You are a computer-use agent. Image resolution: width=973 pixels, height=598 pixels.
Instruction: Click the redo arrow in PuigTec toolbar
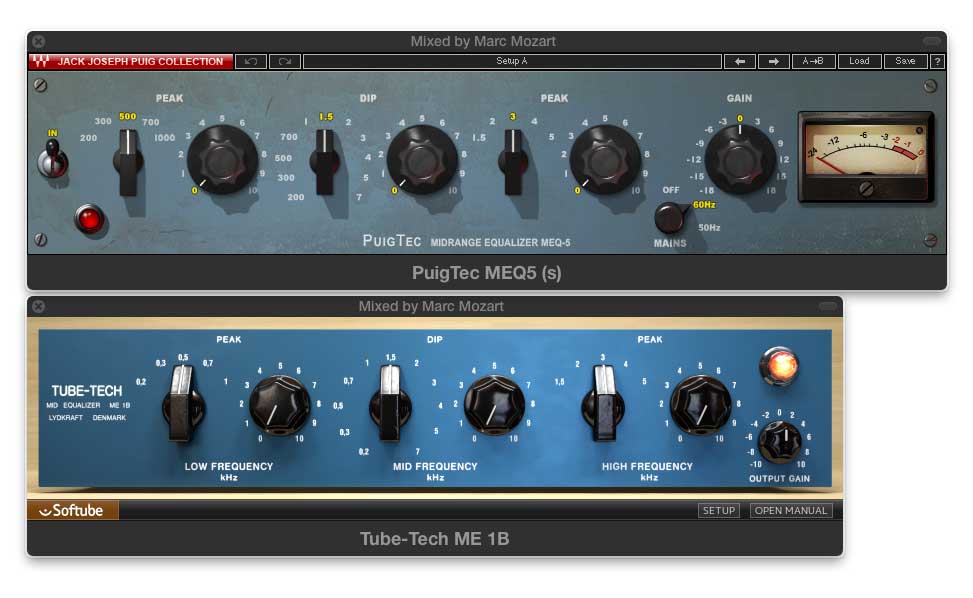[x=285, y=61]
